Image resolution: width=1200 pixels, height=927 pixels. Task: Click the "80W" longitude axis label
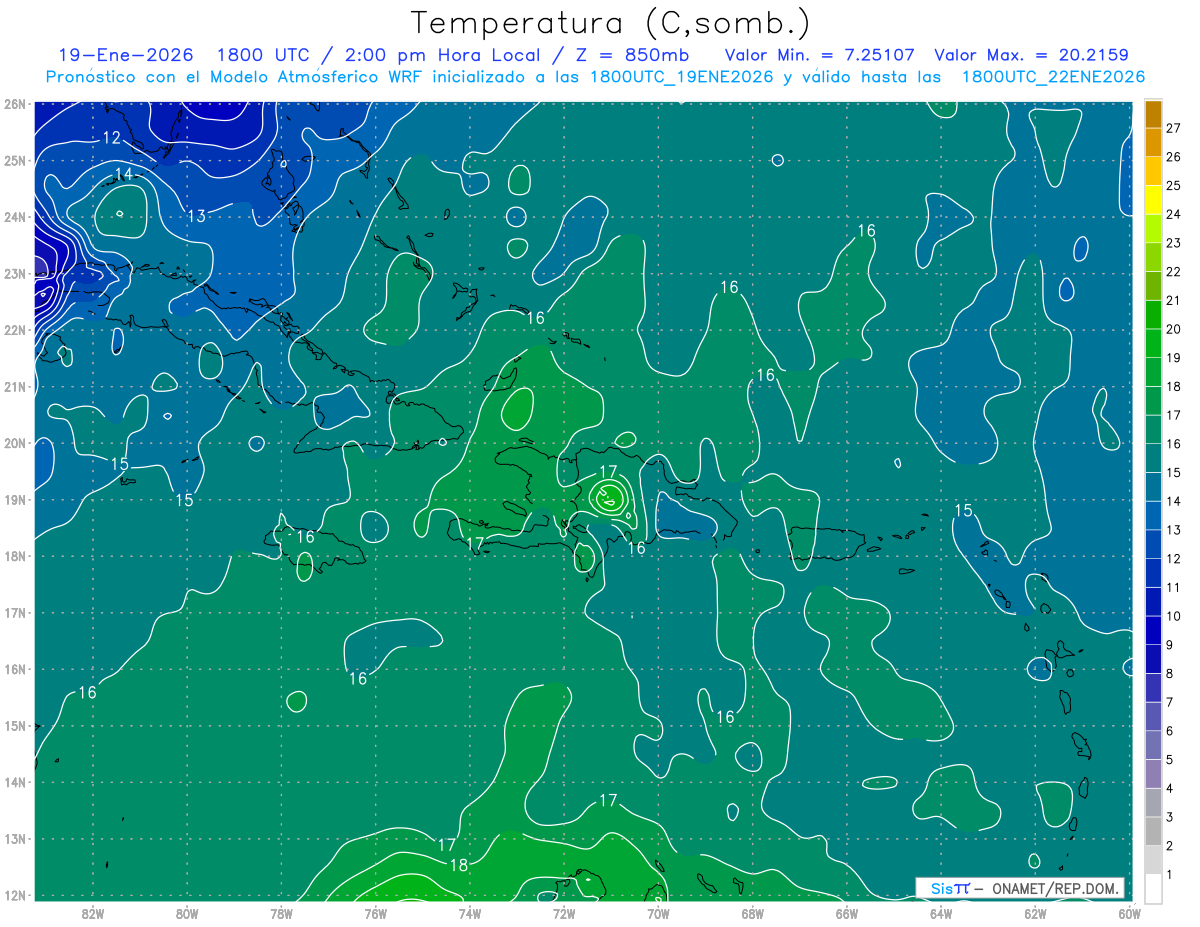point(187,913)
